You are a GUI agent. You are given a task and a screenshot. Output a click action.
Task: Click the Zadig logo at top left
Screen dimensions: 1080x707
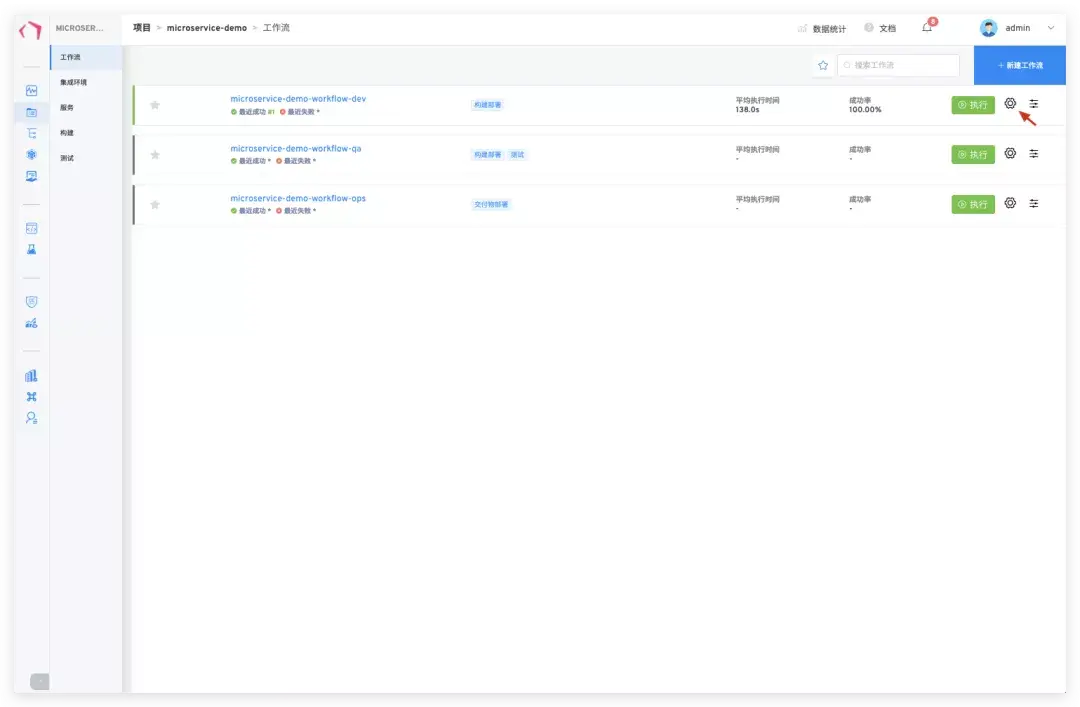point(29,30)
